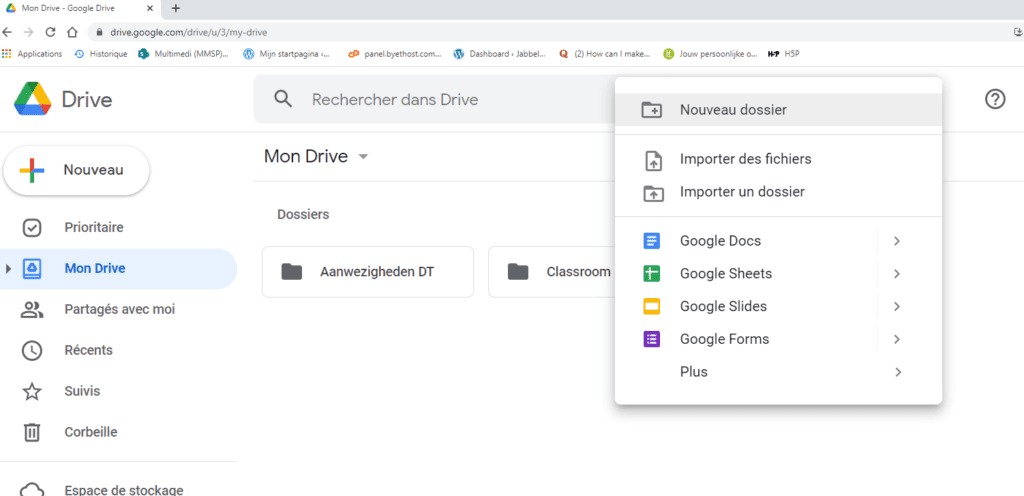
Task: Open Partagés avec moi in sidebar
Action: click(118, 309)
